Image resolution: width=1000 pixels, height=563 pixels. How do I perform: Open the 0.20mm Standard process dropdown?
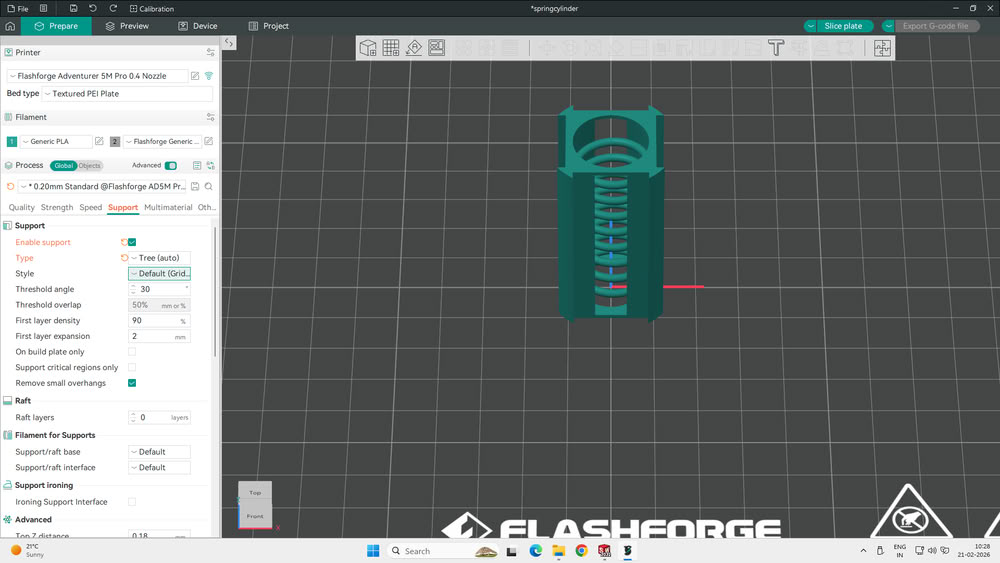[103, 186]
